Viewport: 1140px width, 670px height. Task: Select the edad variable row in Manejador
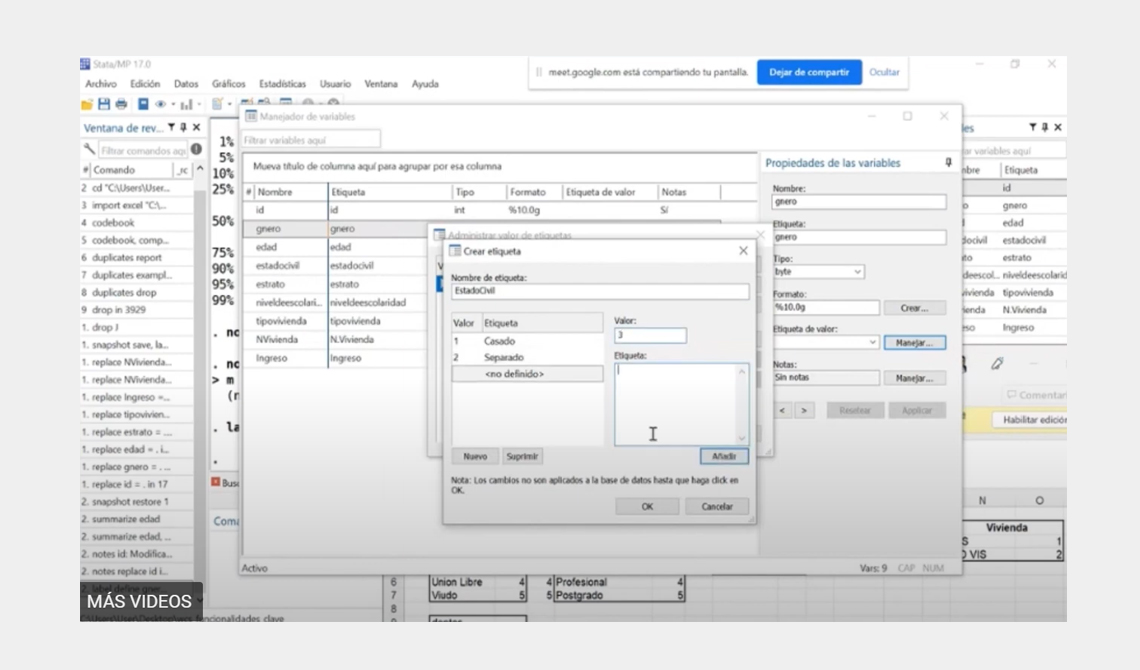(334, 247)
